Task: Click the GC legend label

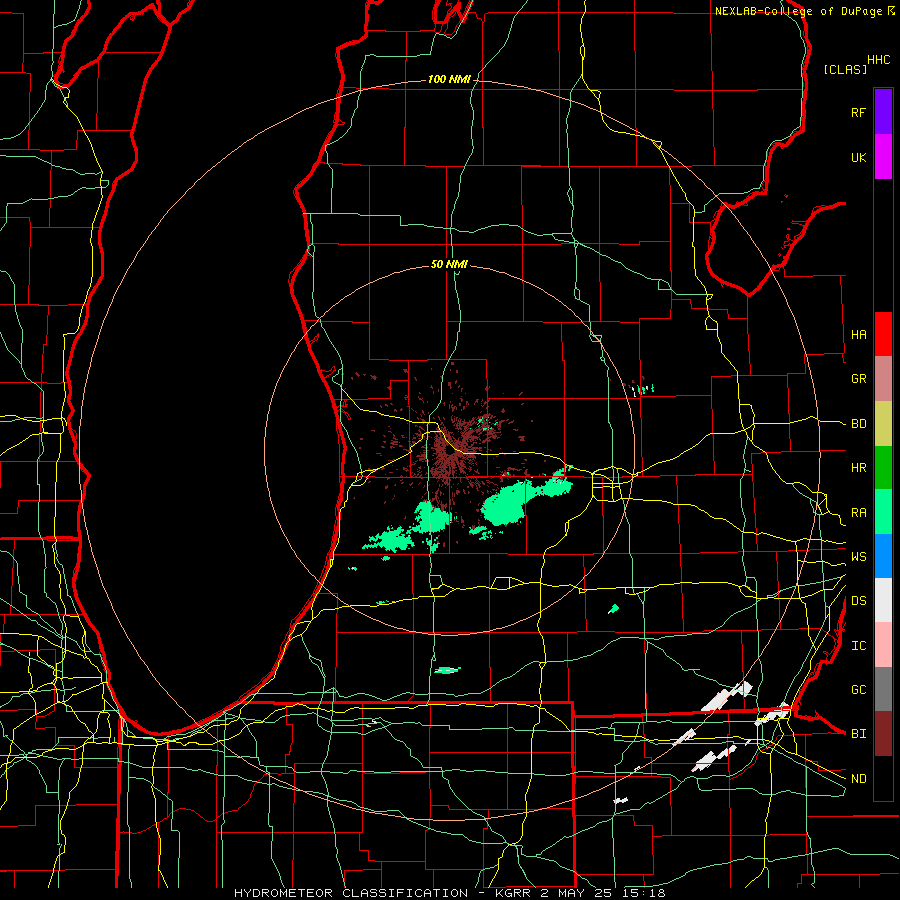Action: [x=858, y=689]
